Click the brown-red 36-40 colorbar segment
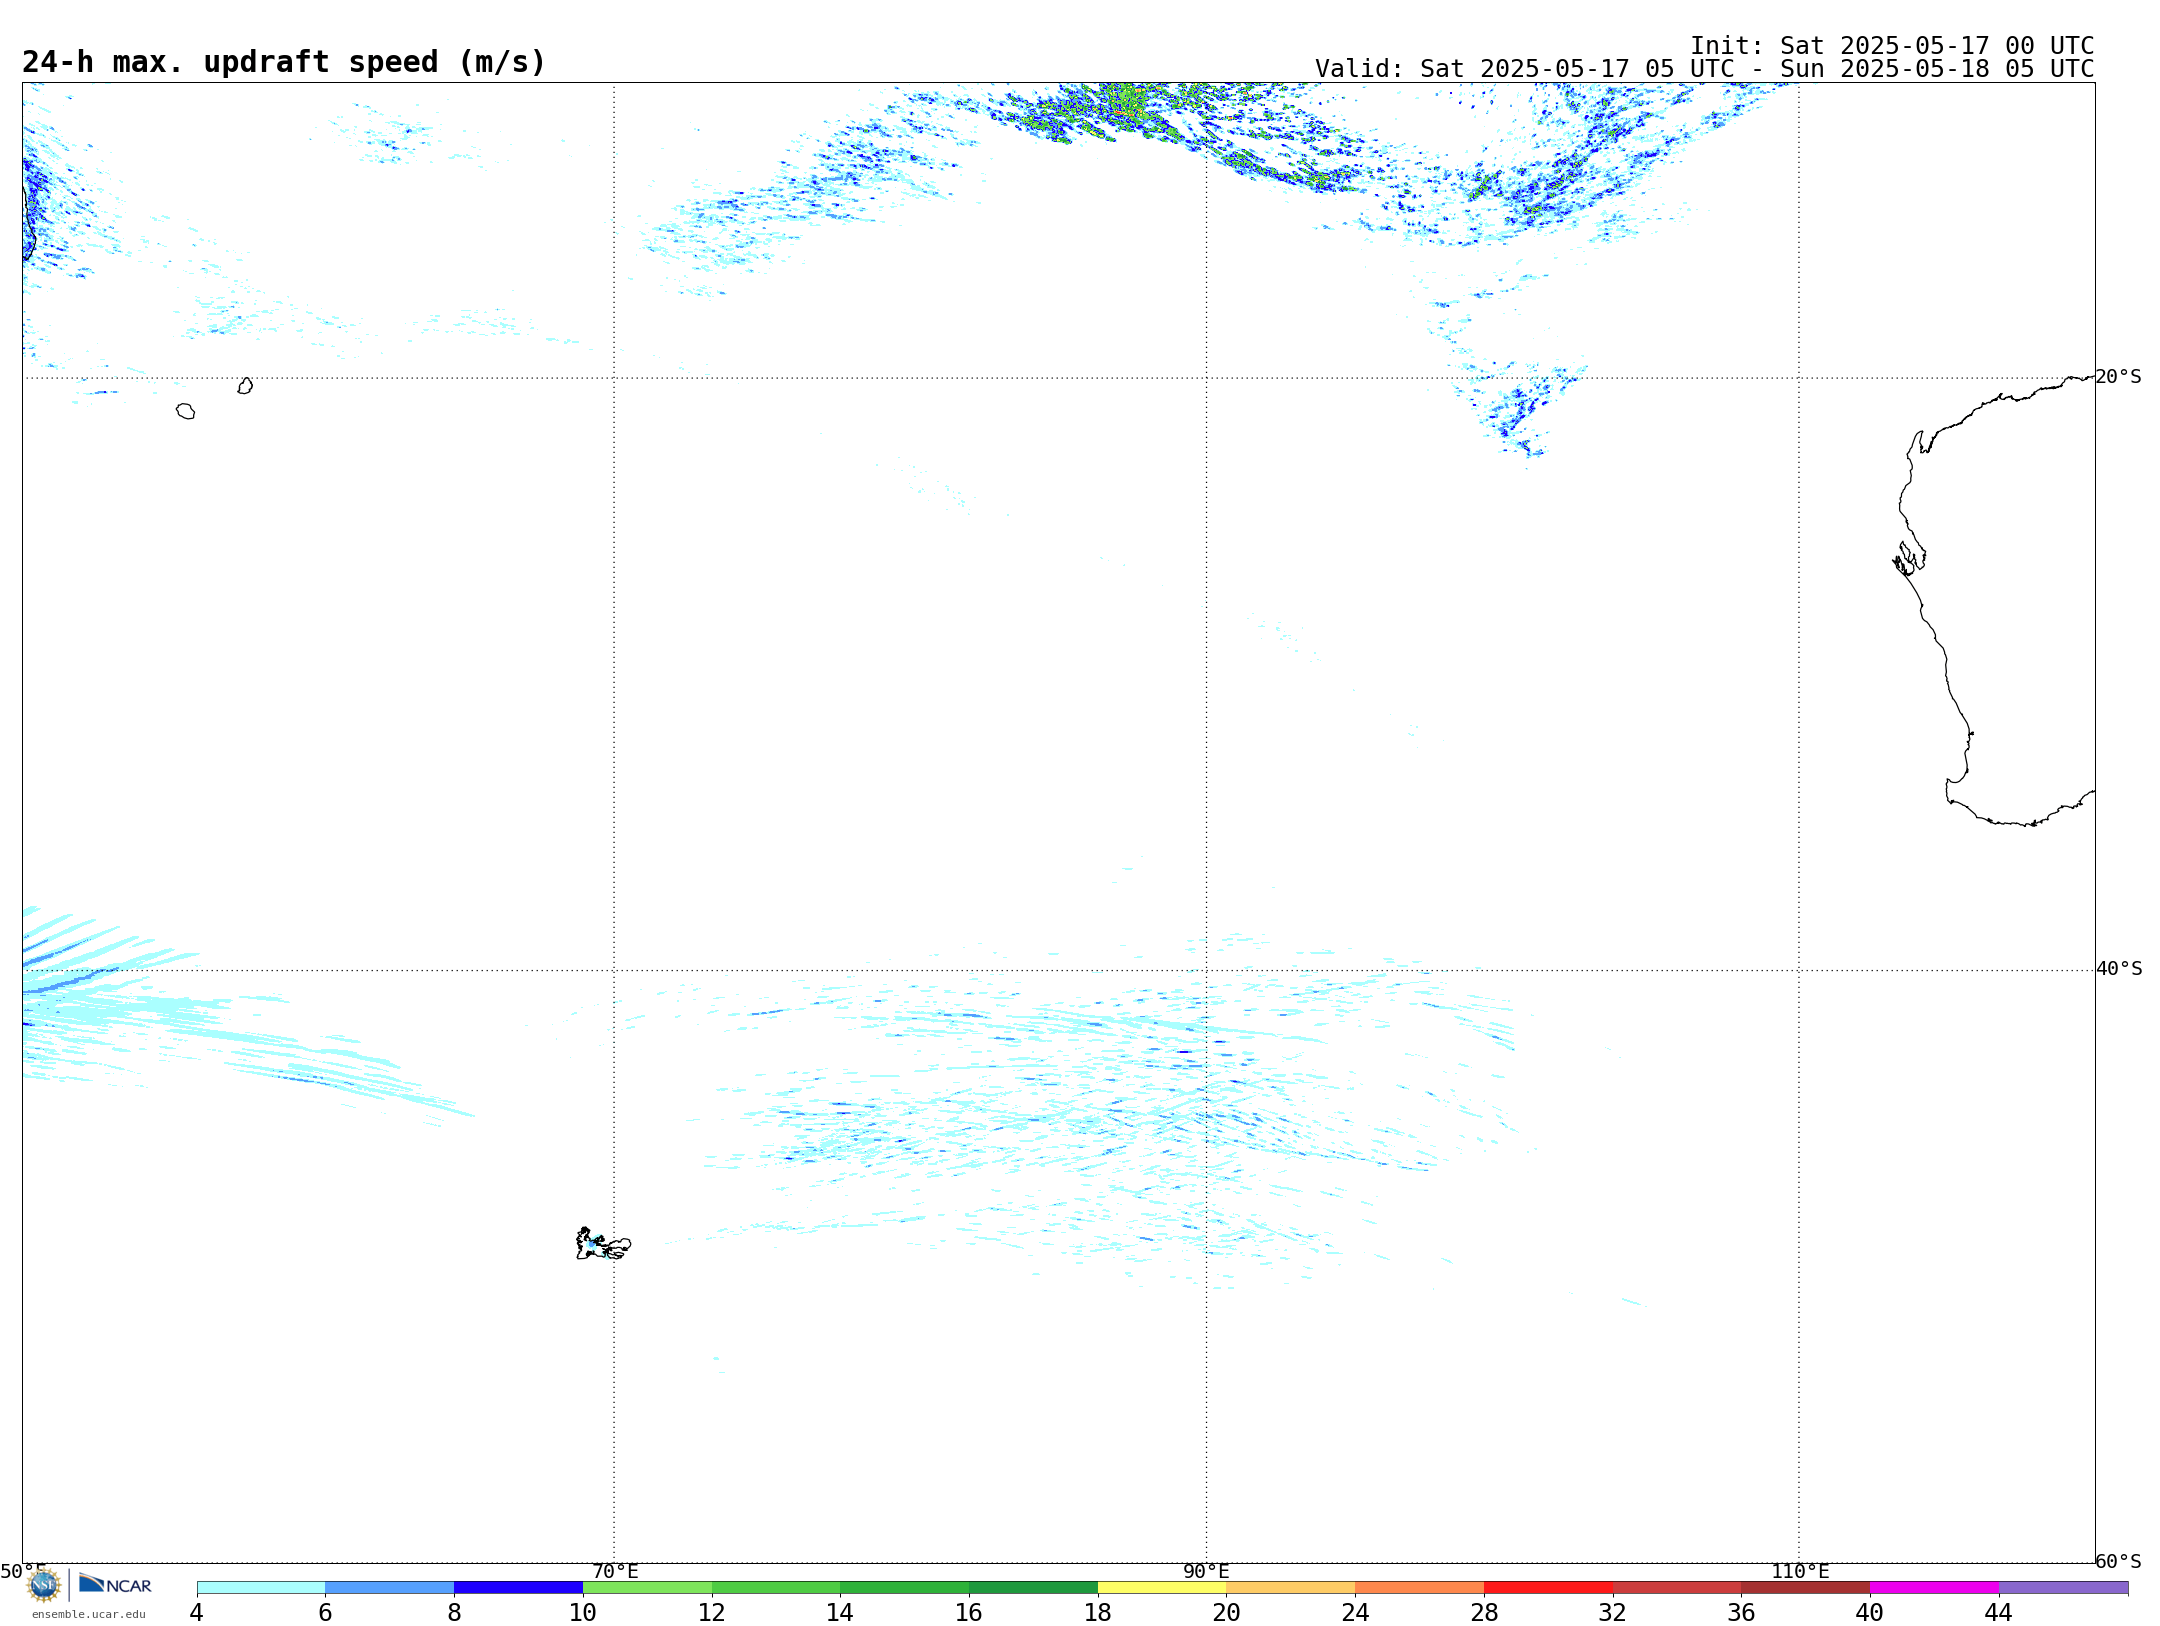This screenshot has height=1626, width=2160. click(1805, 1588)
